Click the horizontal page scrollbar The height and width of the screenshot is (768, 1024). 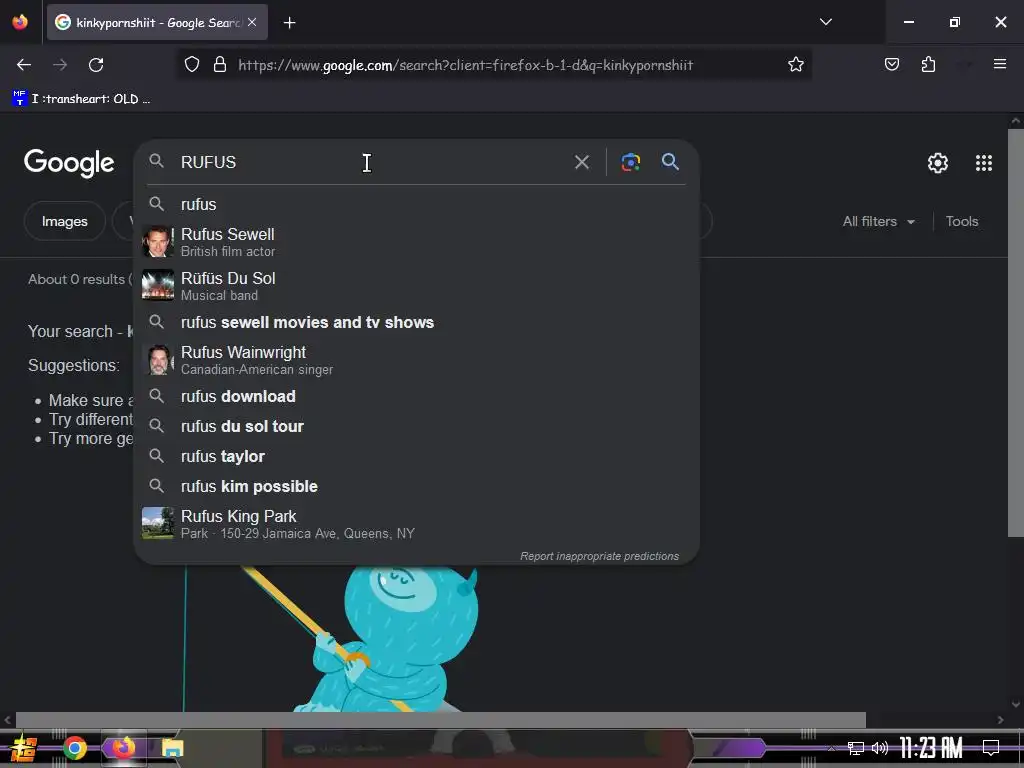[x=441, y=720]
